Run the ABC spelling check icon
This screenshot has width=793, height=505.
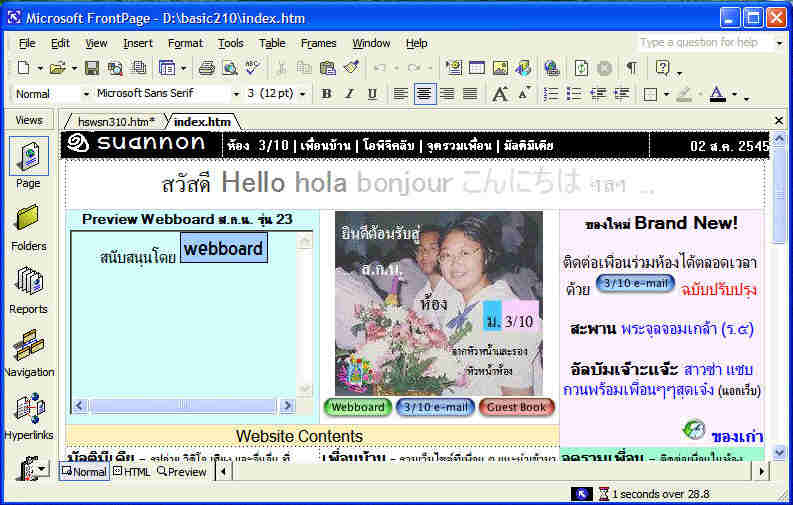(x=252, y=68)
